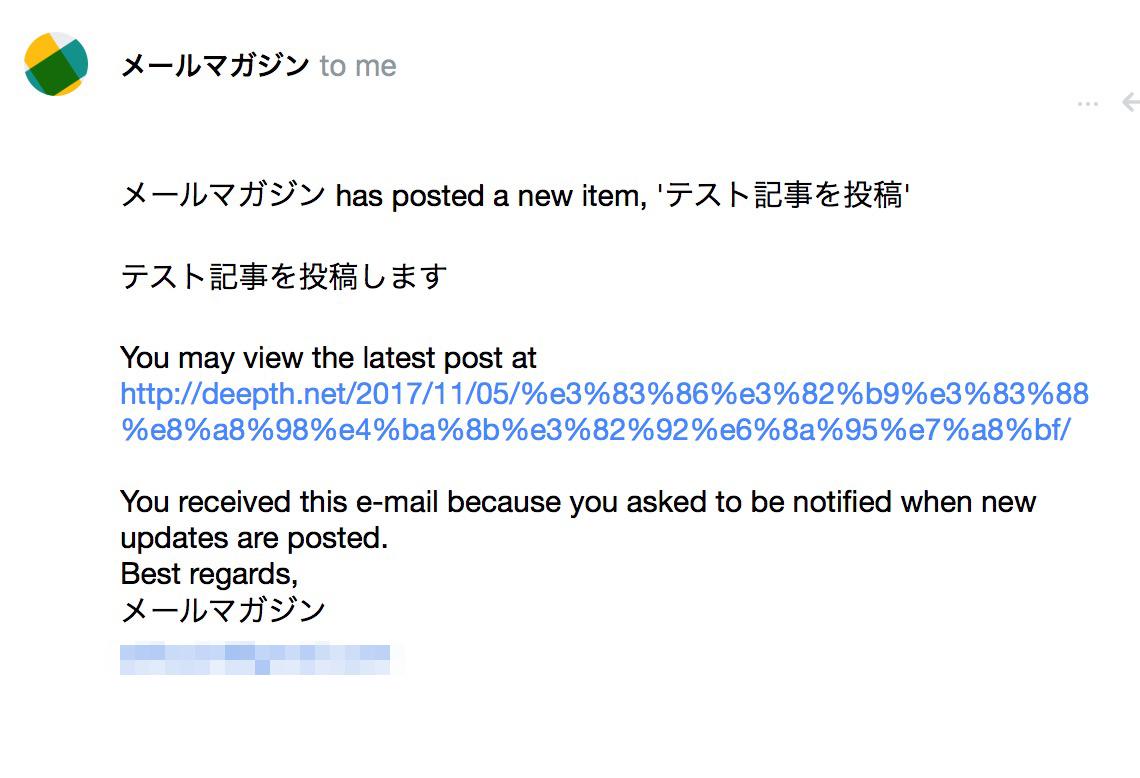The width and height of the screenshot is (1140, 778).
Task: Click 'You may view the latest post at'
Action: point(328,358)
